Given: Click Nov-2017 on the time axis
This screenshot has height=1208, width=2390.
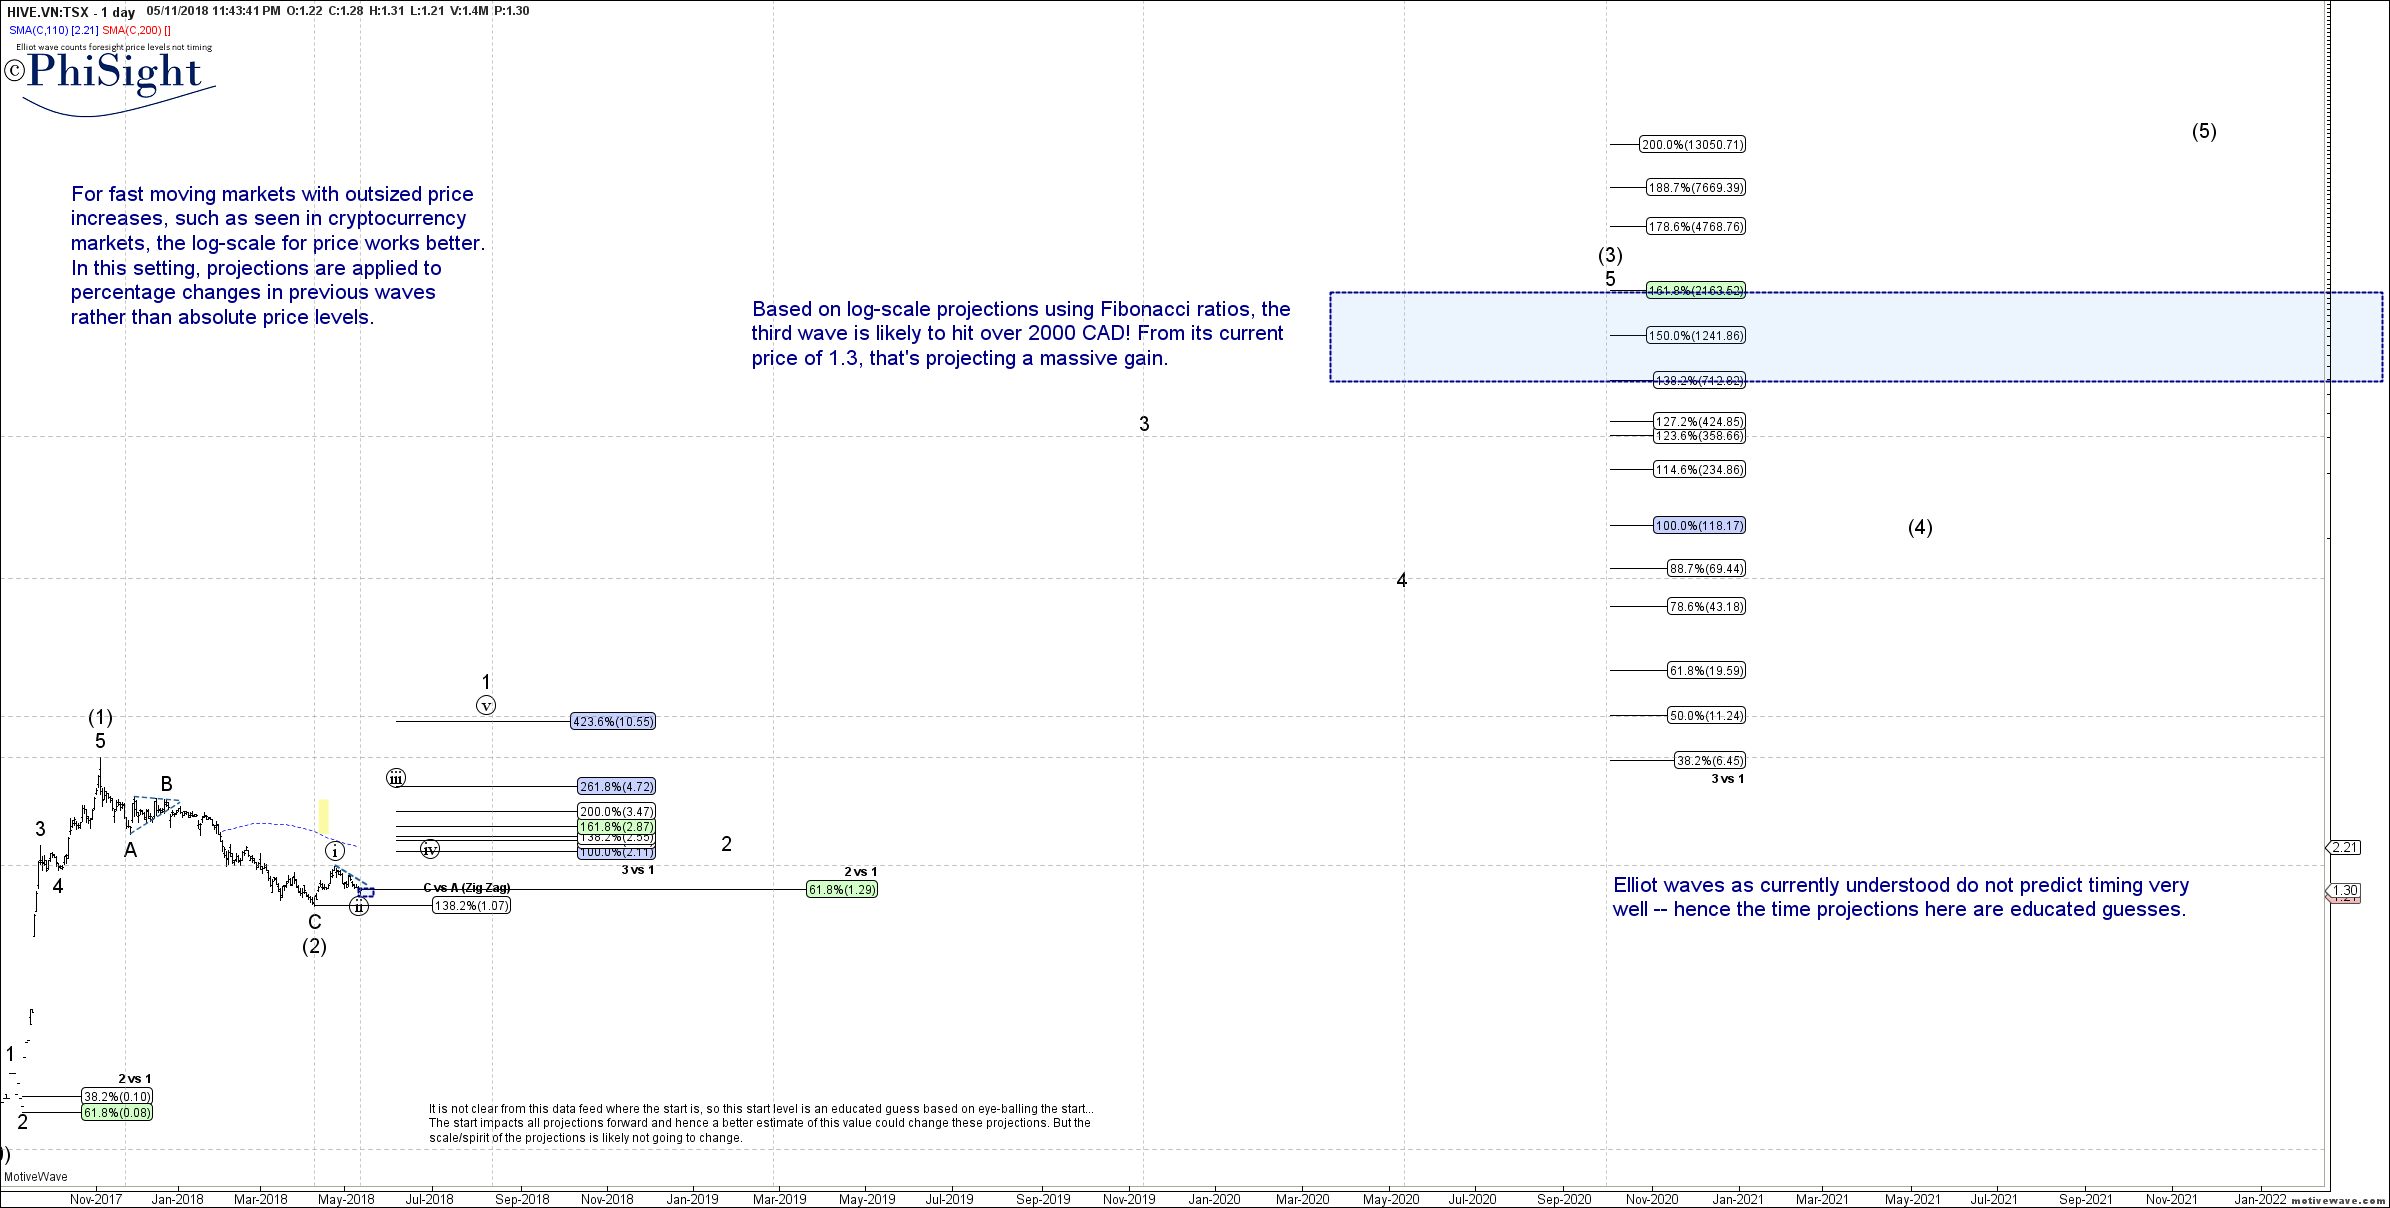Looking at the screenshot, I should [96, 1199].
